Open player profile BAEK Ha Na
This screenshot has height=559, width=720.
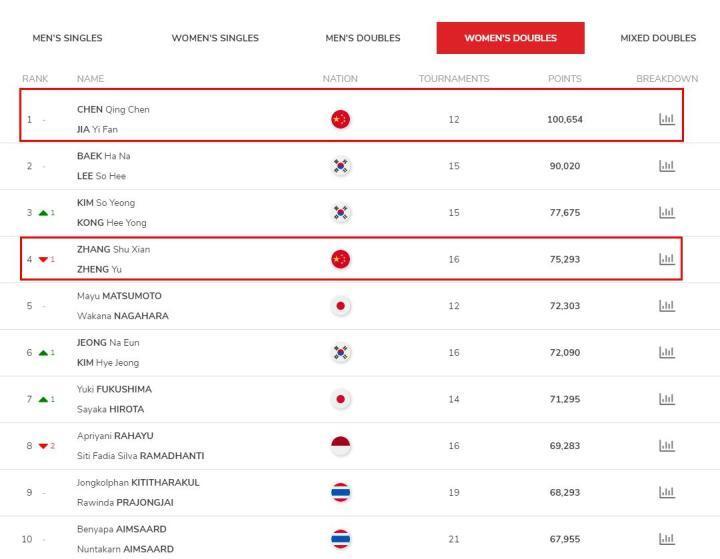[x=103, y=156]
